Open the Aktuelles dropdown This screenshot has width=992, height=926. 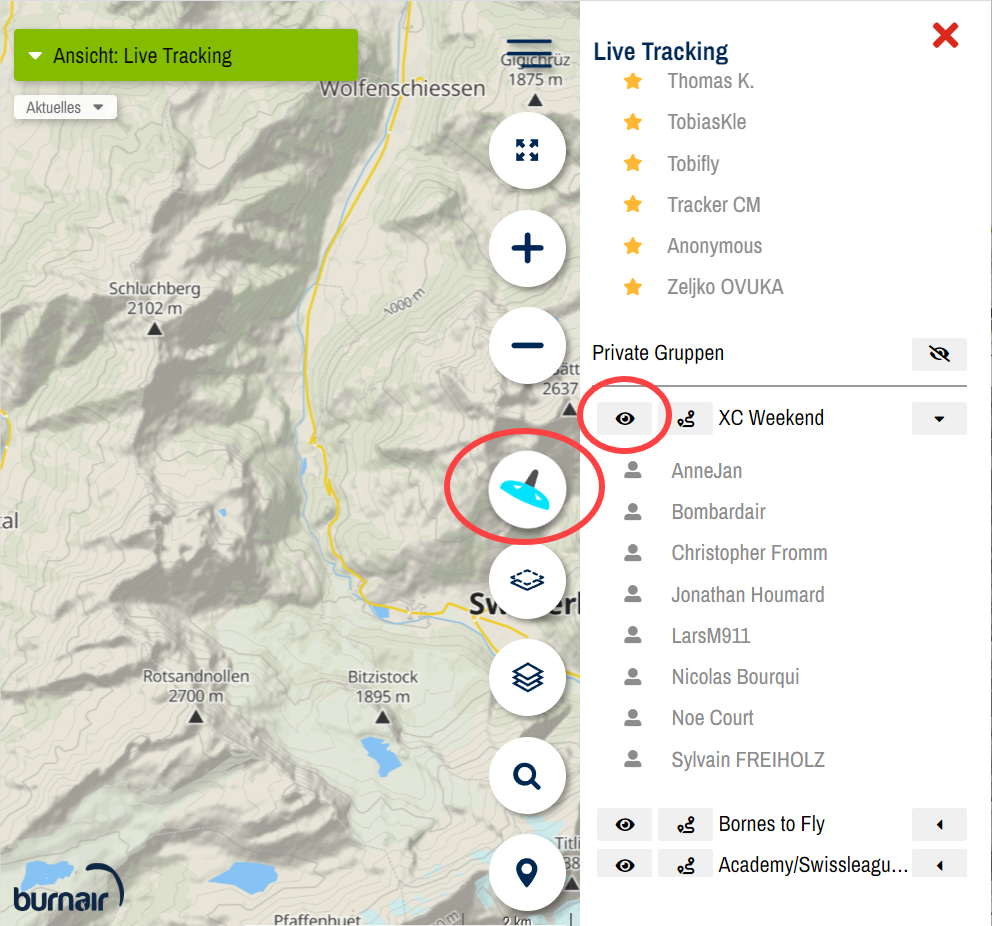click(x=65, y=108)
